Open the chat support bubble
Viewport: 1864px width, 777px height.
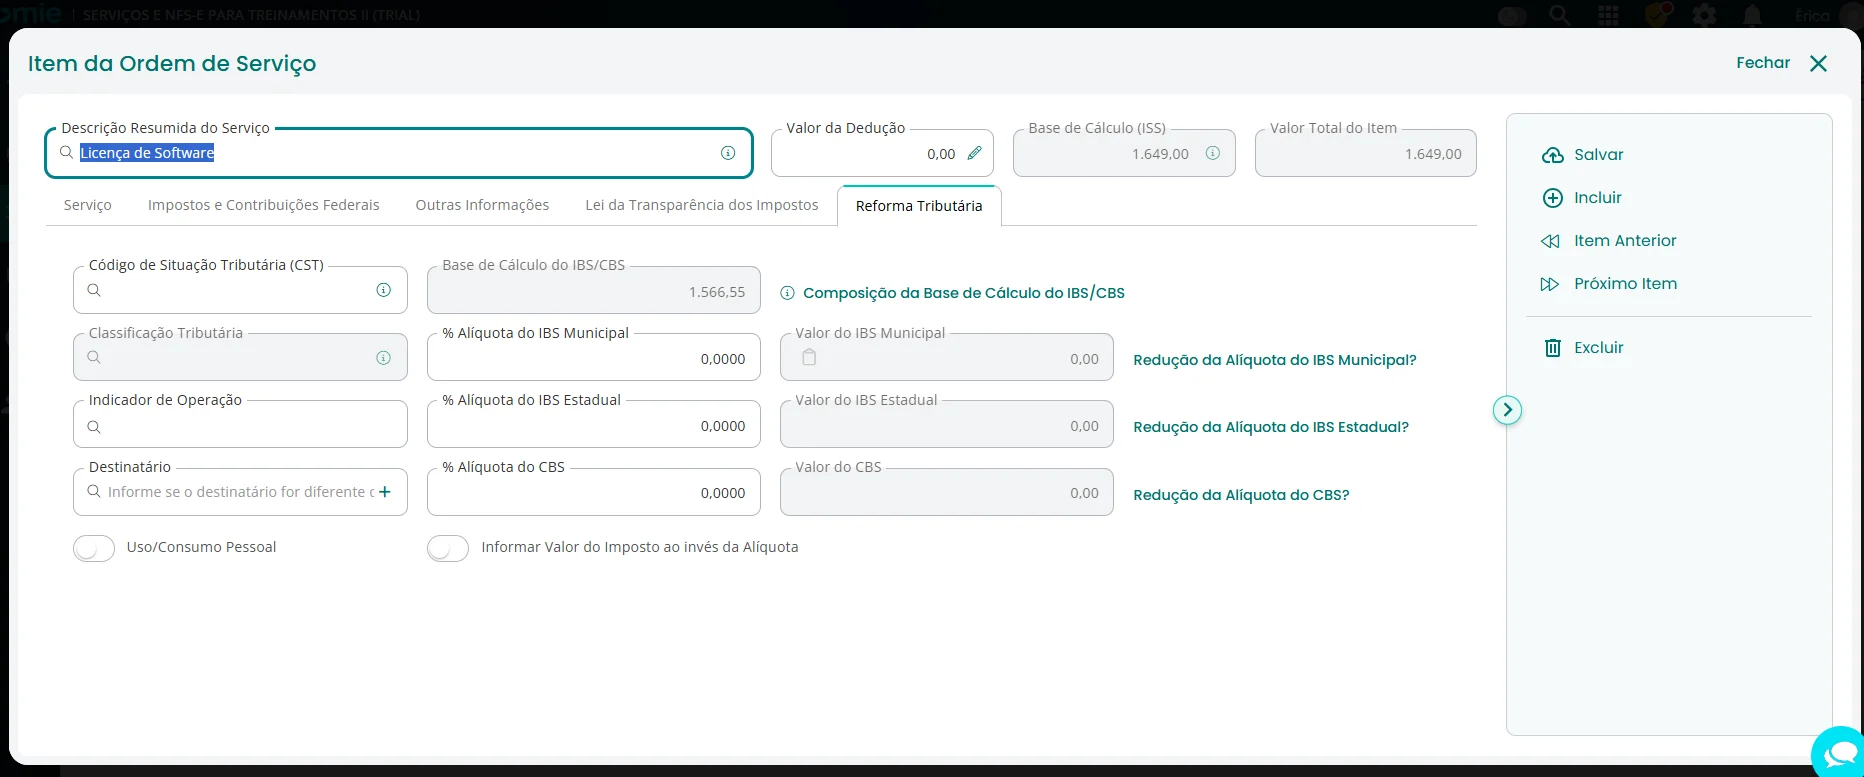(x=1840, y=755)
